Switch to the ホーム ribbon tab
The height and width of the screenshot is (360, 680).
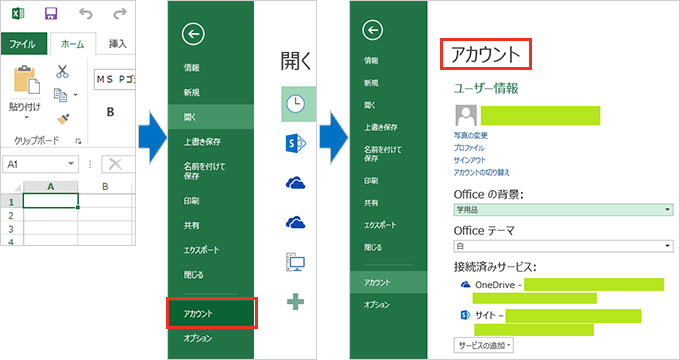tap(72, 44)
